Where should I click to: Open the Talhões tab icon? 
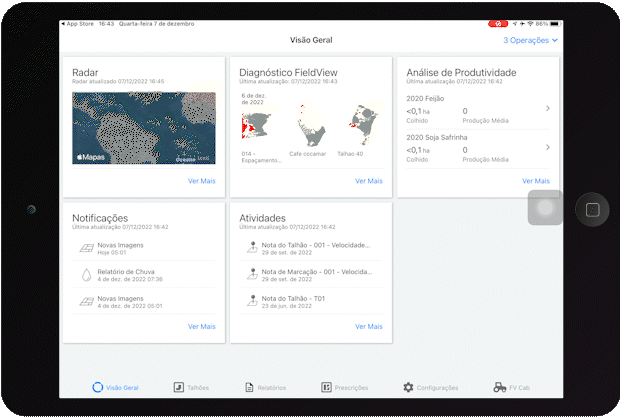coord(178,387)
